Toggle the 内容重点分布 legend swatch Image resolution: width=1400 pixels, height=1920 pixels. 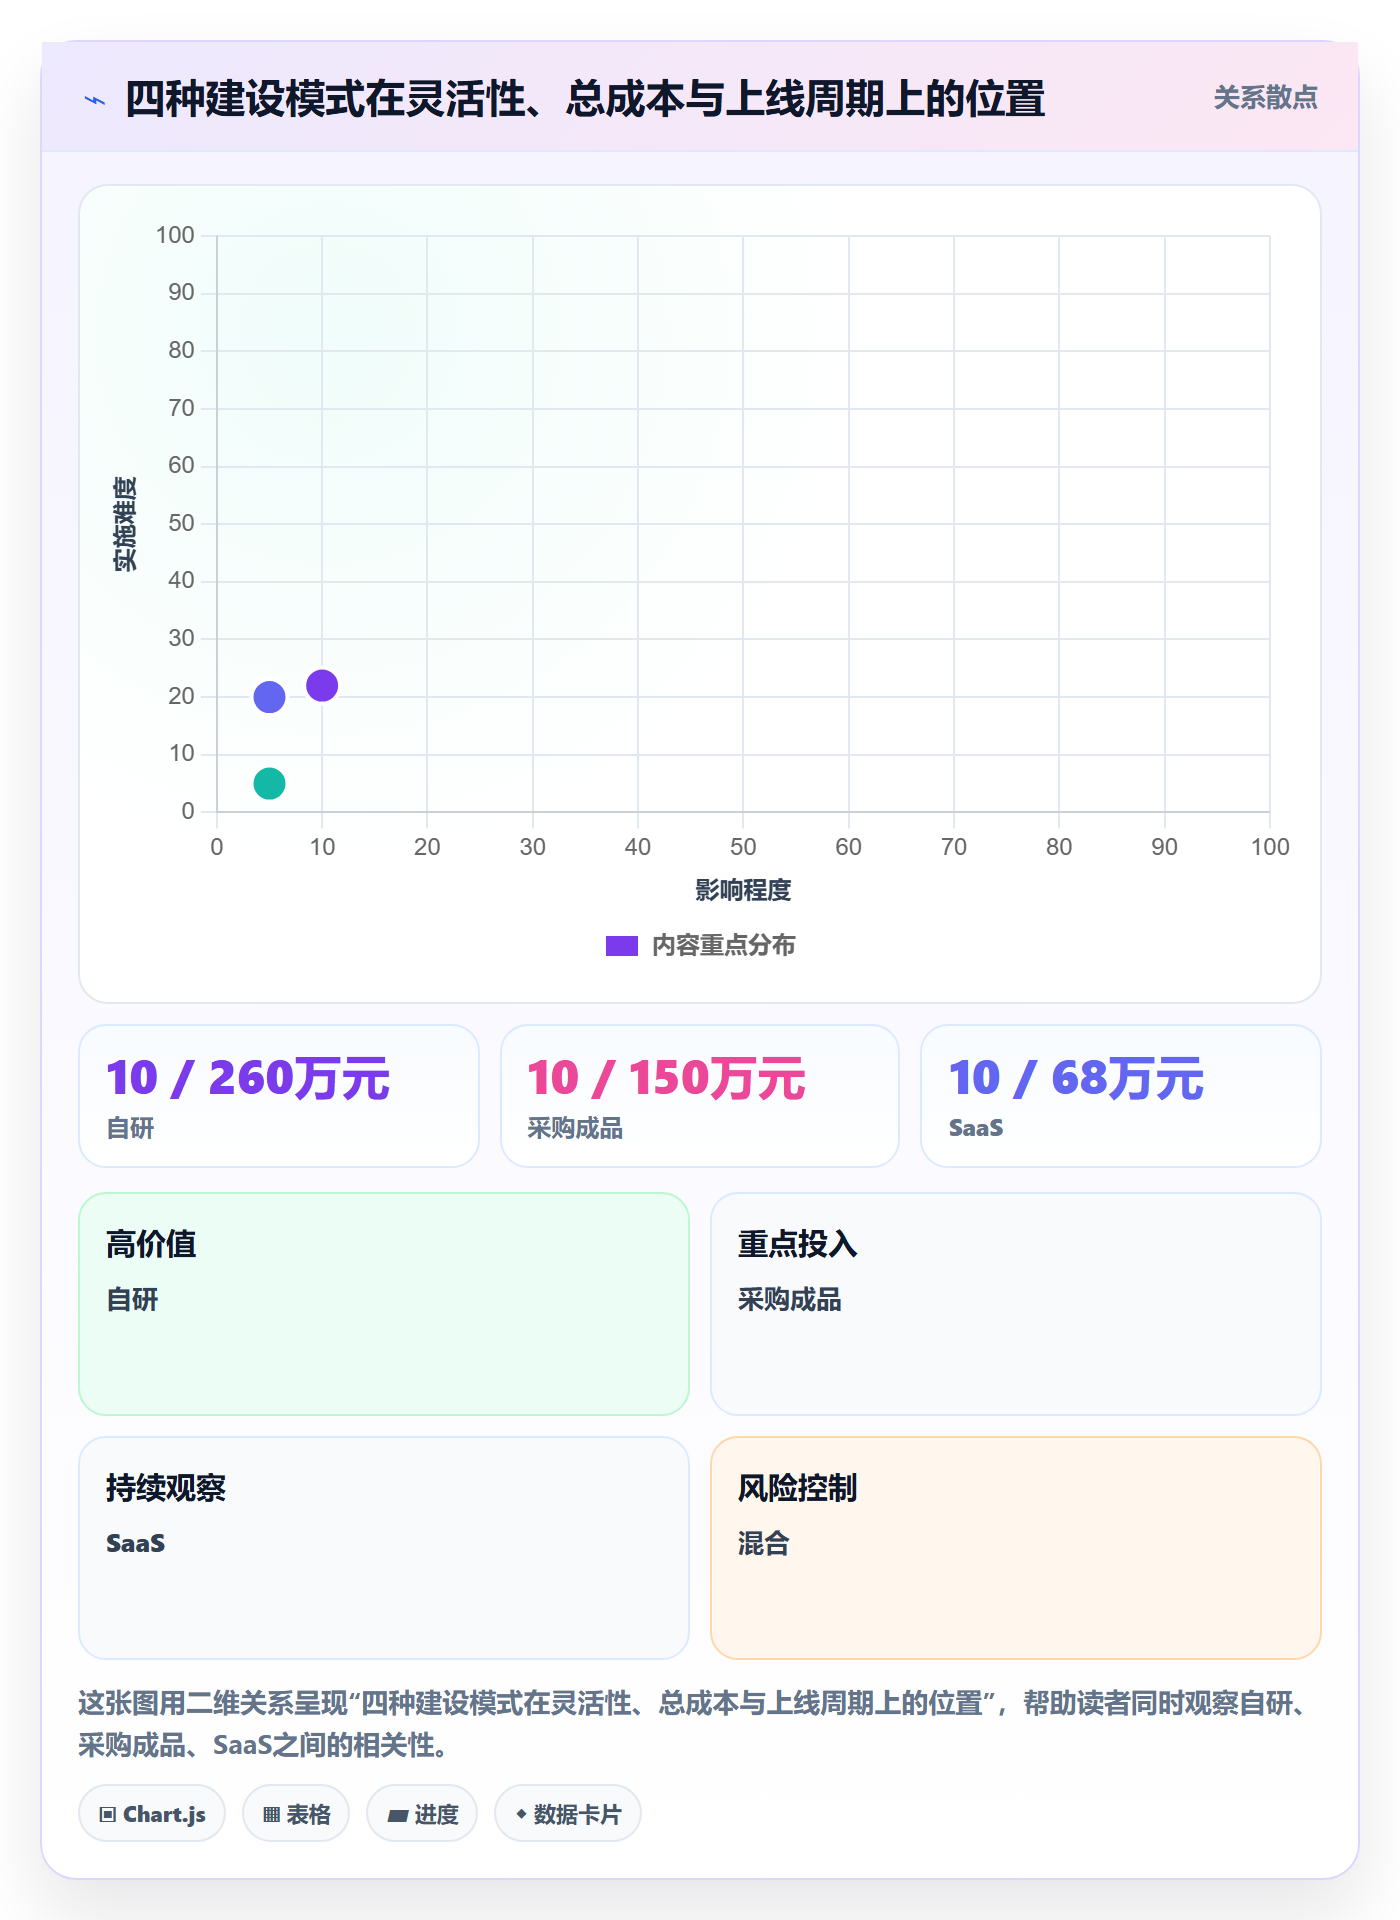[622, 946]
